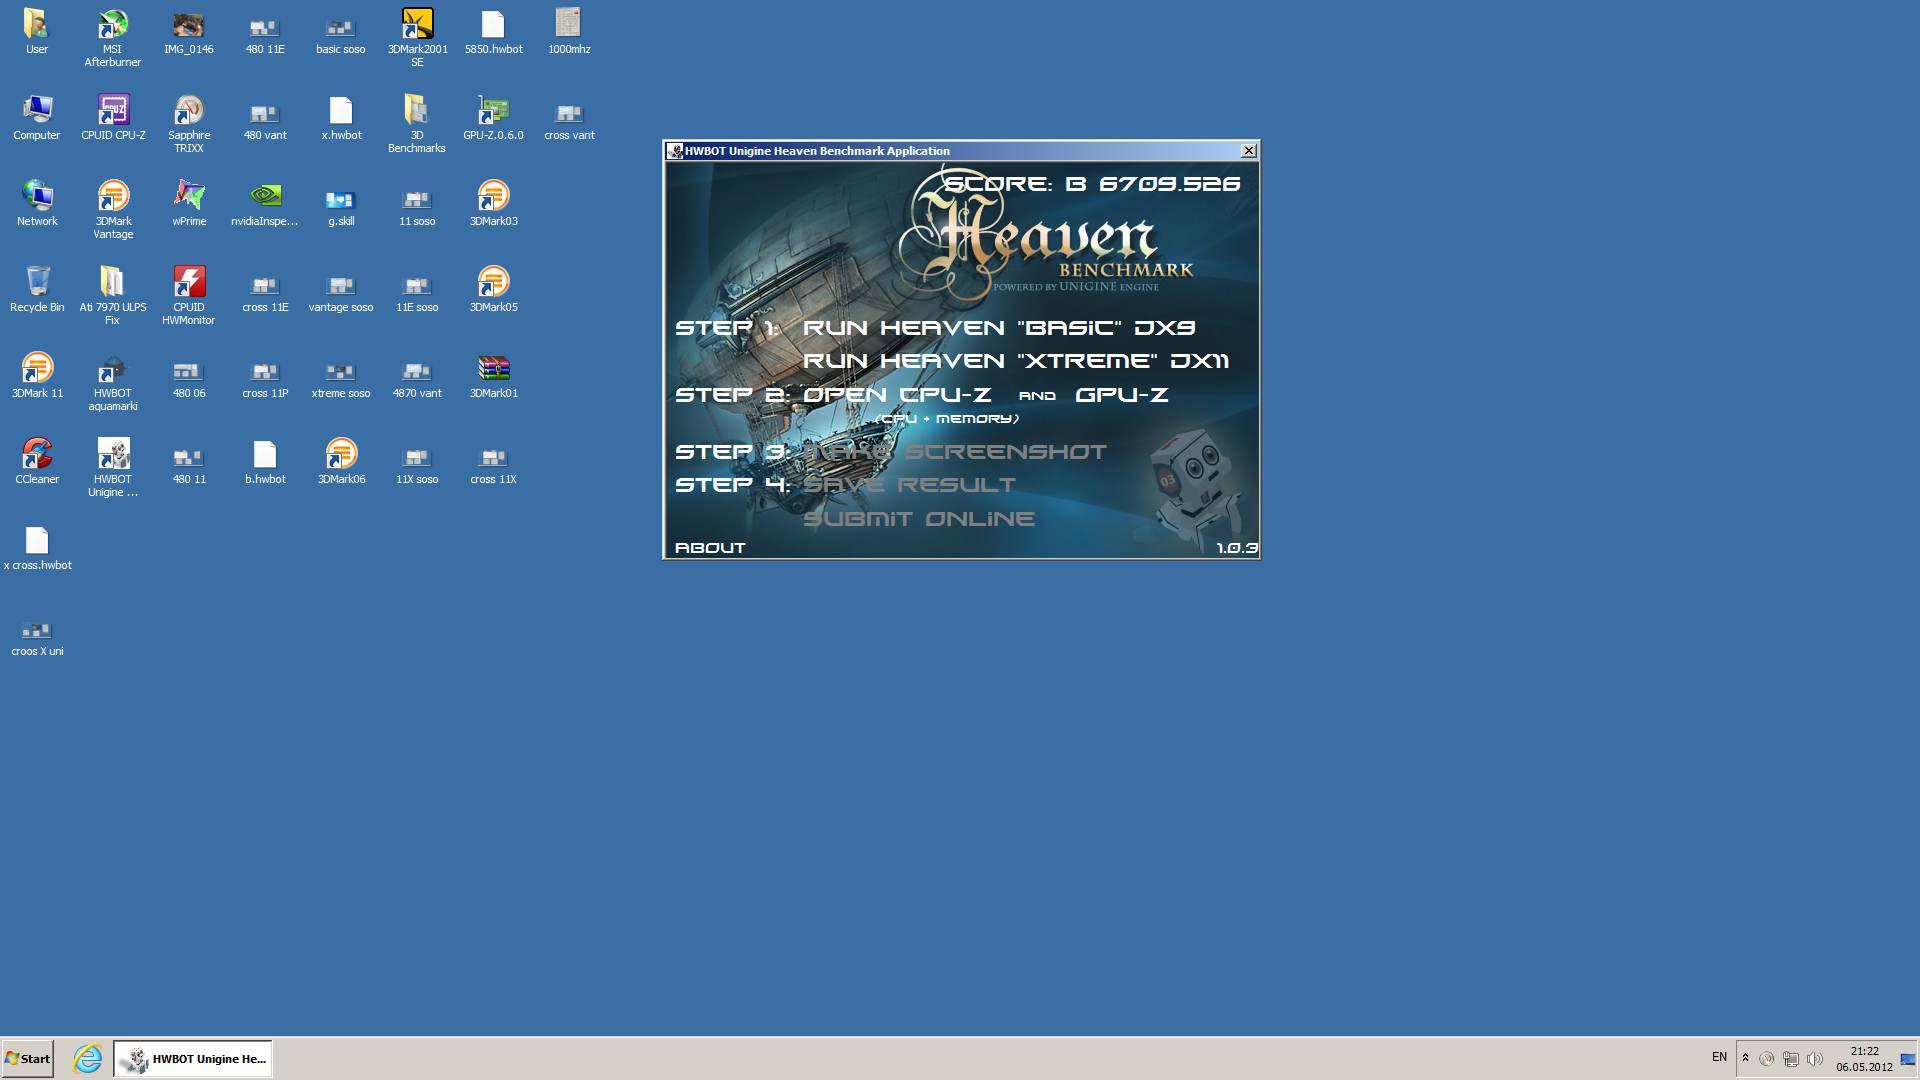Screen dimensions: 1920x1080
Task: Open the About link in Heaven app
Action: coord(710,548)
